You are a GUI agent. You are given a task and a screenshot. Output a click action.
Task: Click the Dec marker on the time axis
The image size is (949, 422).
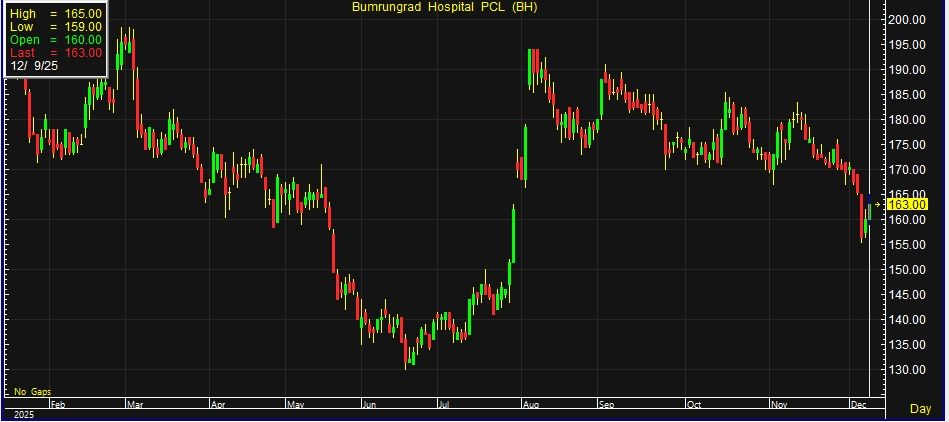(859, 404)
